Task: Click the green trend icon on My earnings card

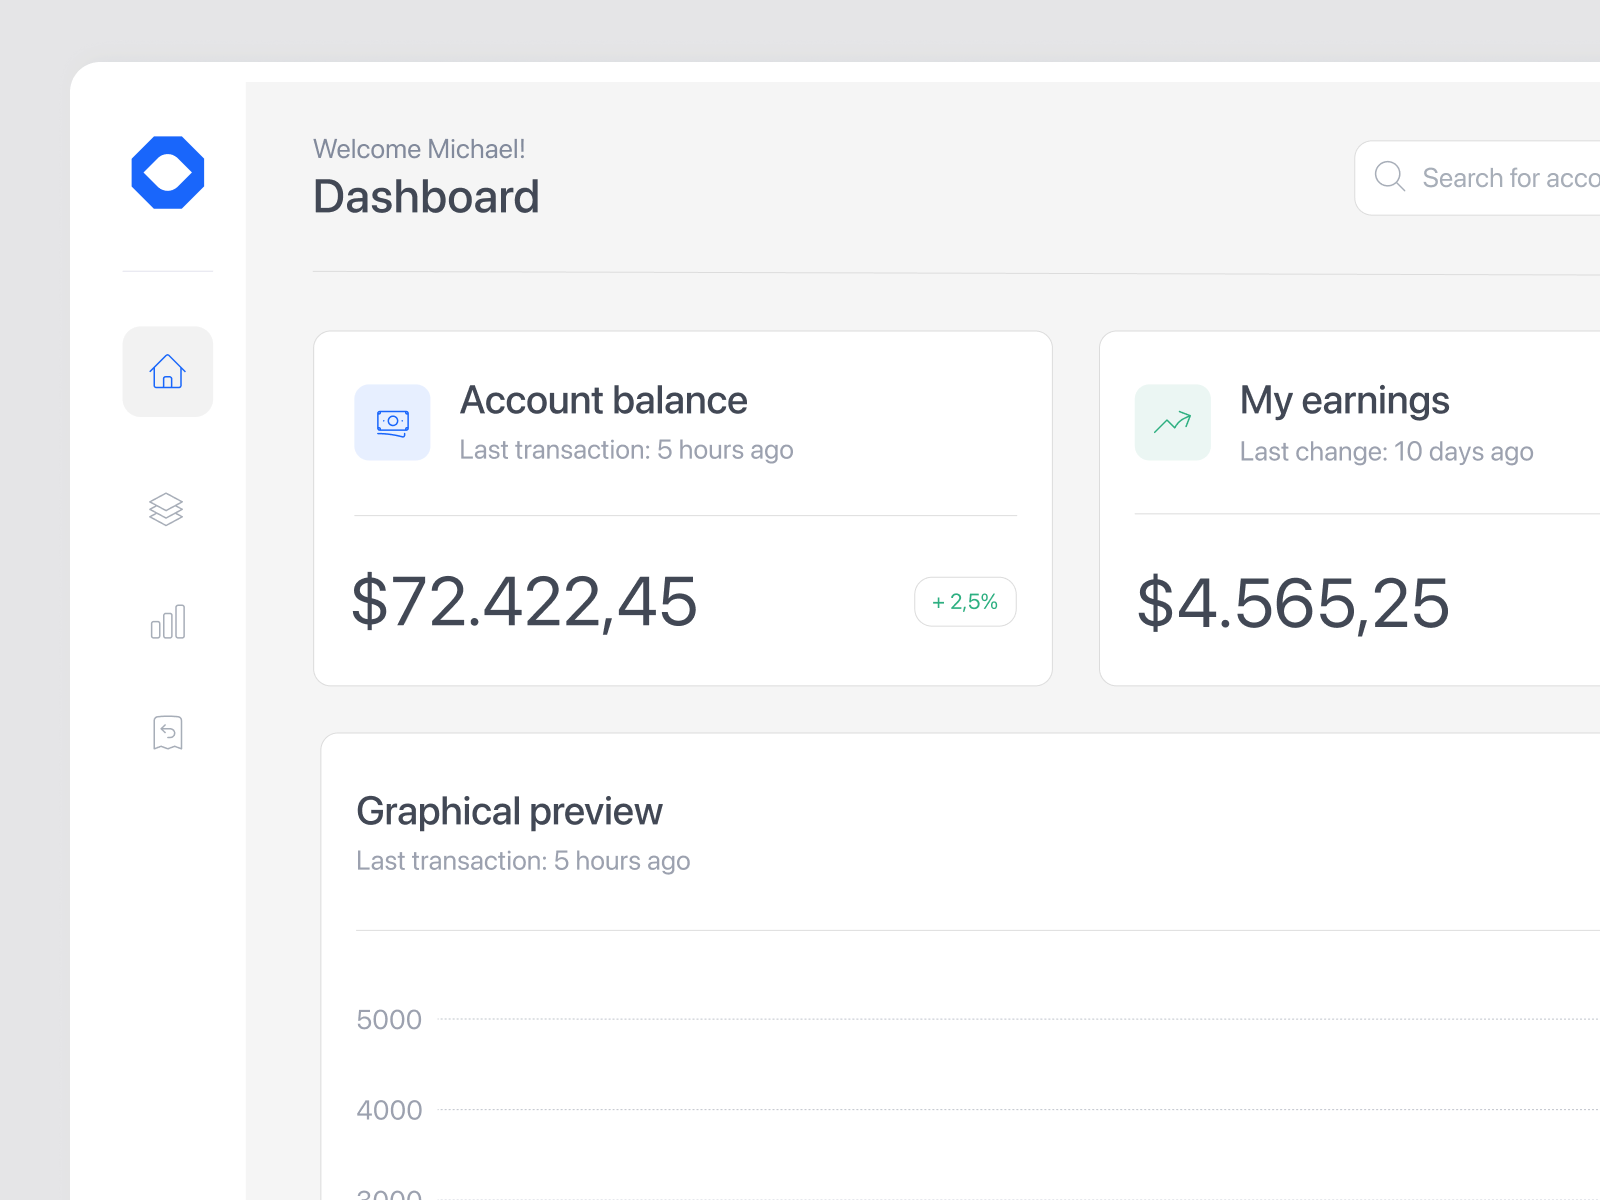Action: point(1171,422)
